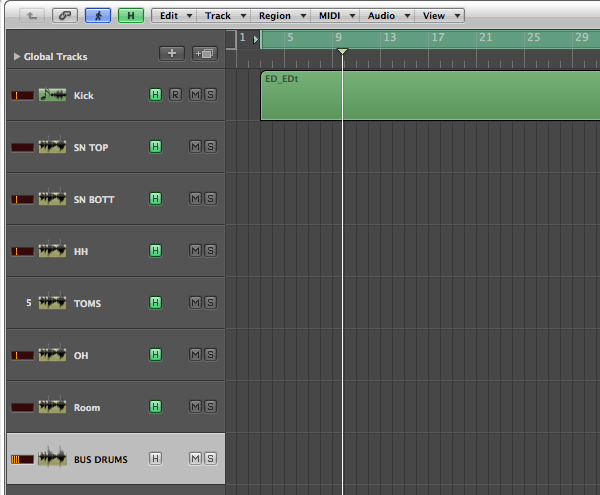Image resolution: width=600 pixels, height=495 pixels.
Task: Toggle Hide on the SN BOTT track
Action: (155, 199)
